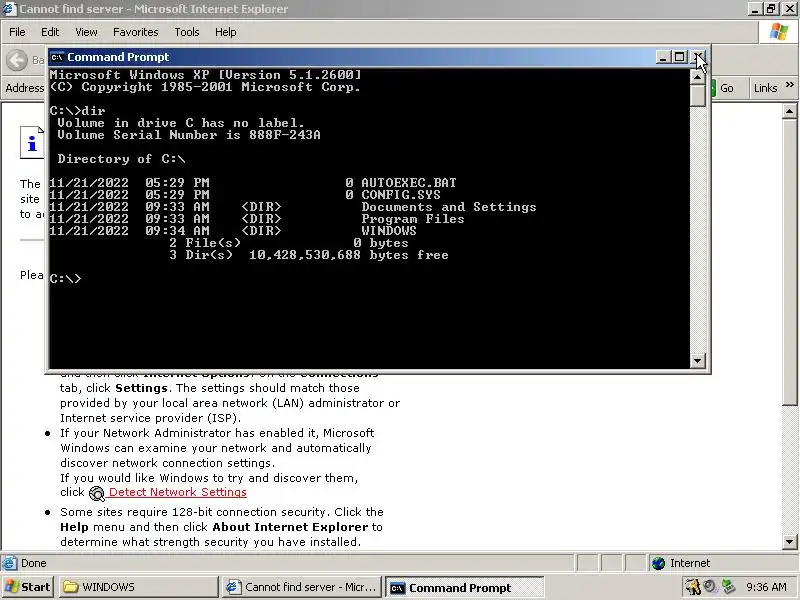Click the Links toolbar label
The image size is (800, 600).
point(765,88)
